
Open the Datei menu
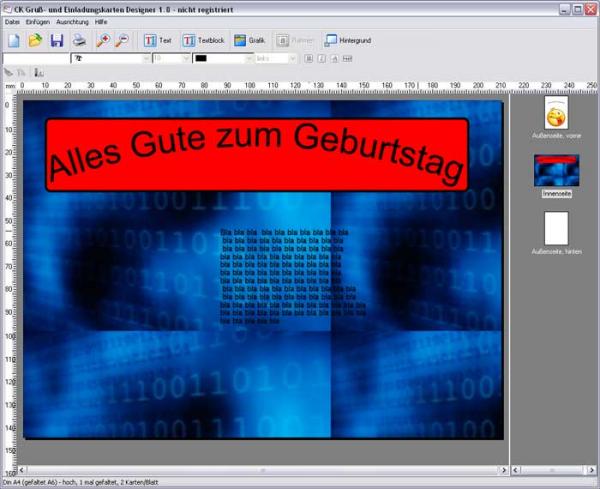click(12, 21)
